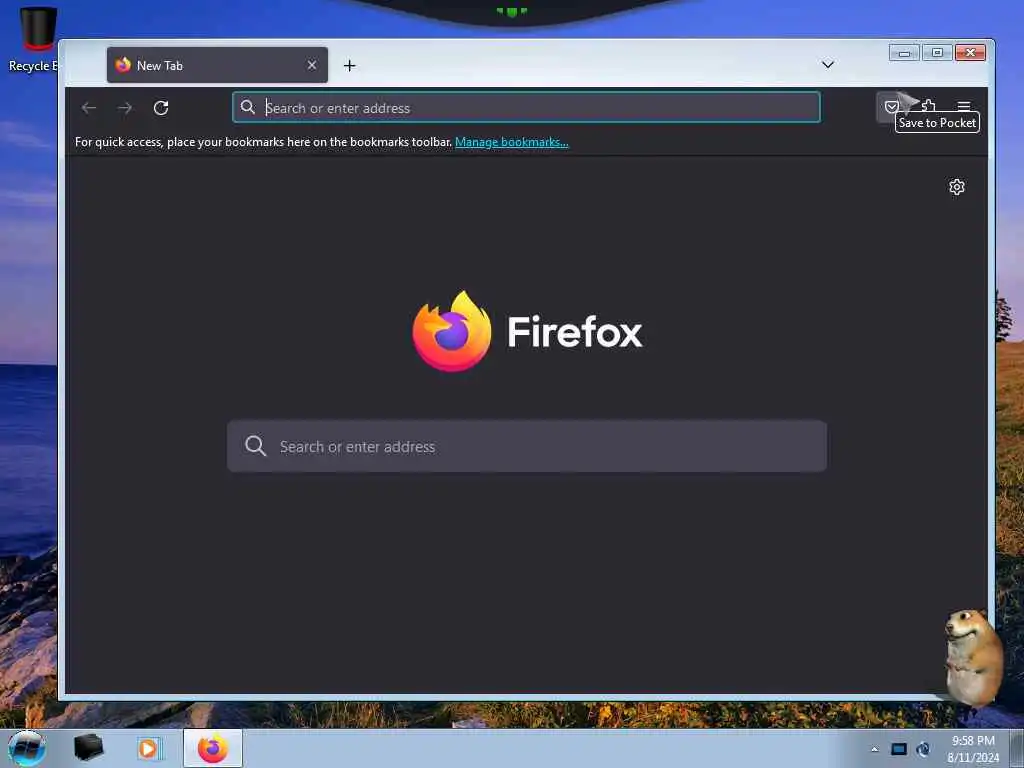Click the back navigation arrow
This screenshot has width=1024, height=768.
tap(89, 108)
